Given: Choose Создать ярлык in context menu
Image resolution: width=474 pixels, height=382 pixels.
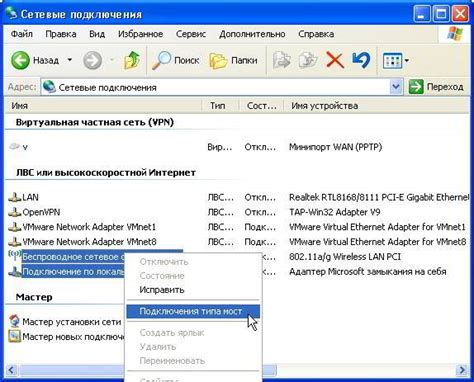Looking at the screenshot, I should point(193,333).
